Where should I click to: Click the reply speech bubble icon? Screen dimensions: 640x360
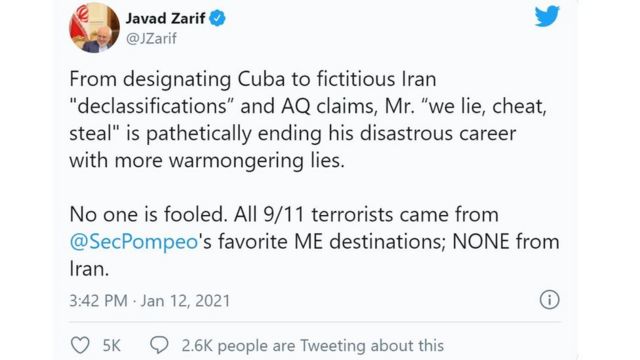coord(159,345)
